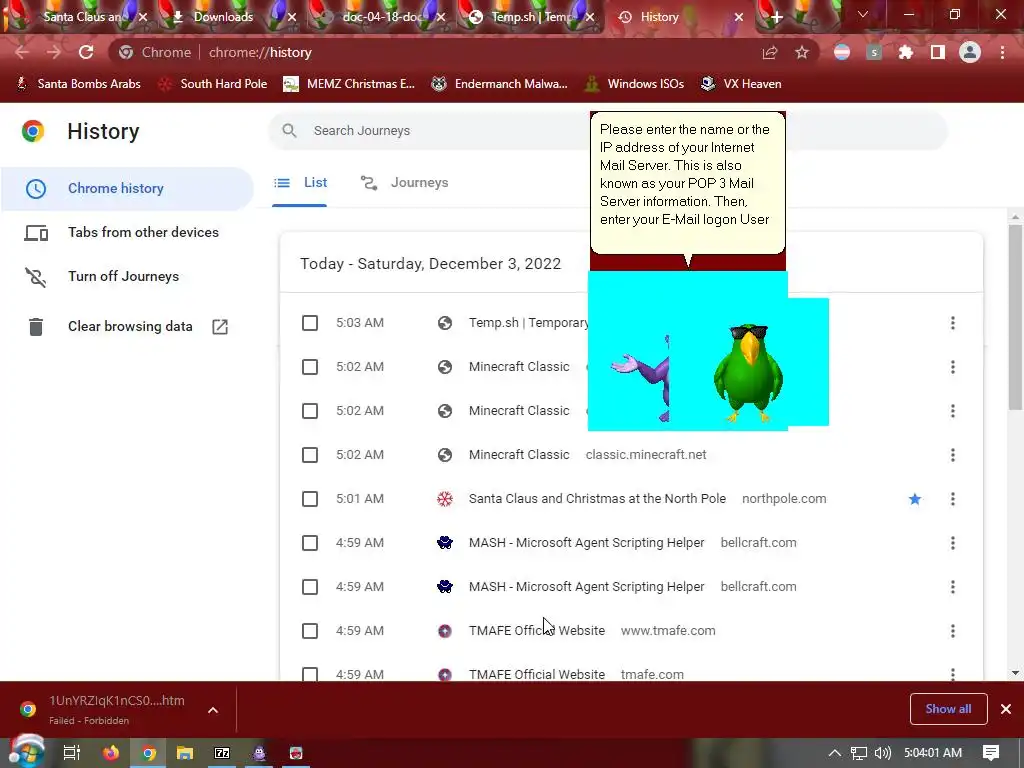Viewport: 1024px width, 768px height.
Task: Toggle the side panel icon
Action: click(x=938, y=52)
